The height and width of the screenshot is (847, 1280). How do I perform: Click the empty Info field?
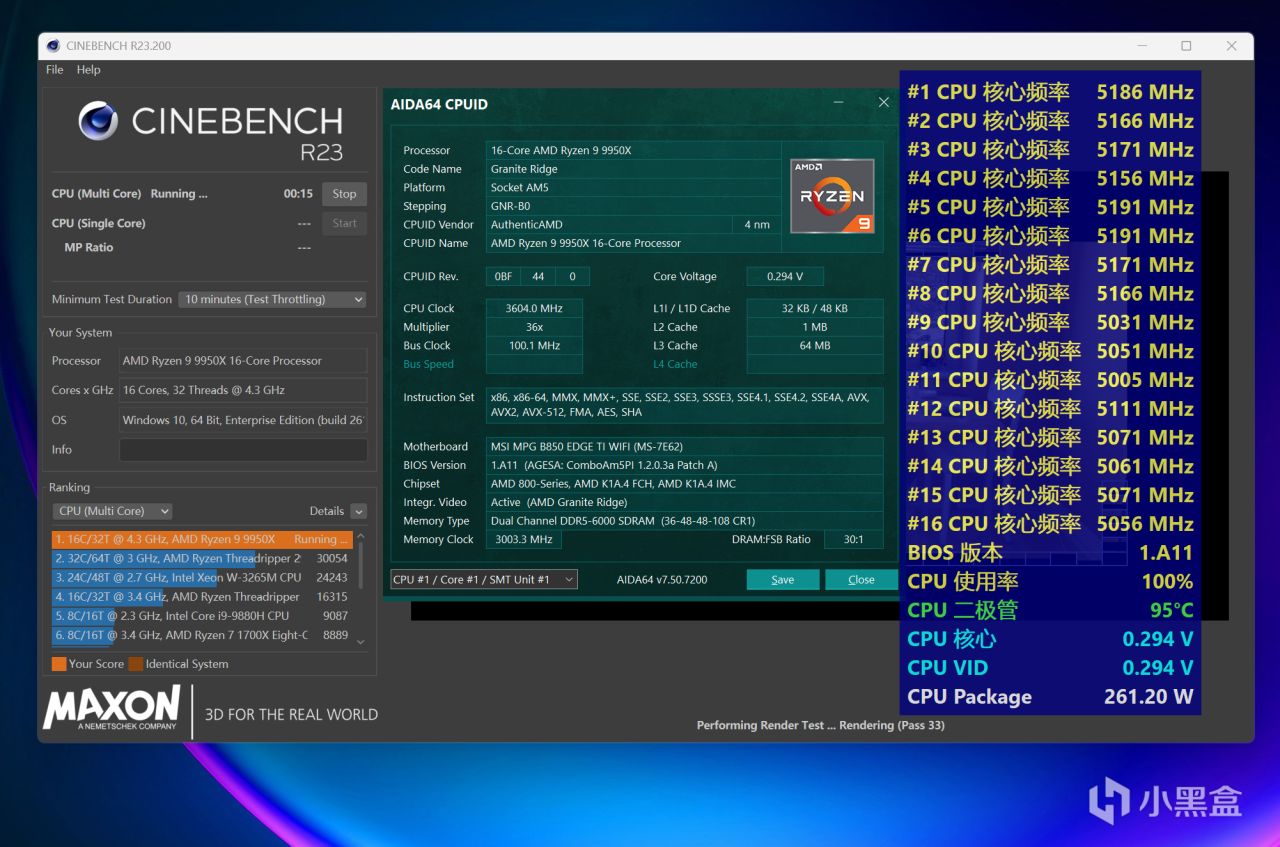click(243, 450)
